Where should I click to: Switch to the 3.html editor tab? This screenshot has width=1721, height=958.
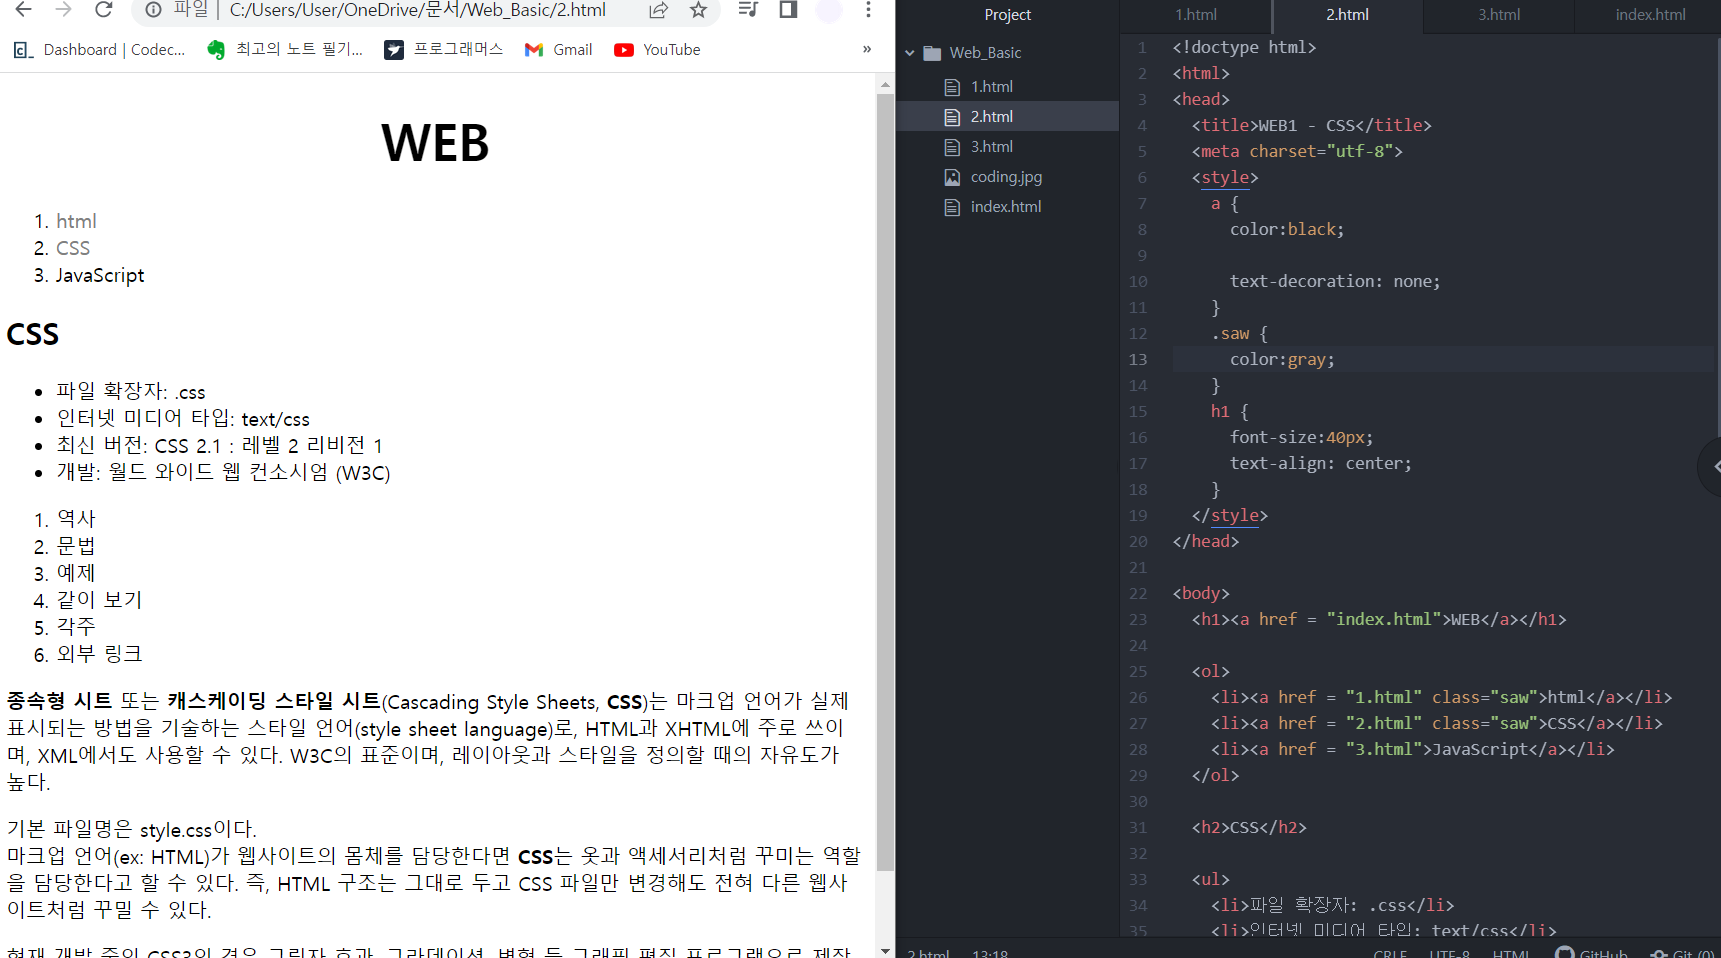pos(1499,15)
